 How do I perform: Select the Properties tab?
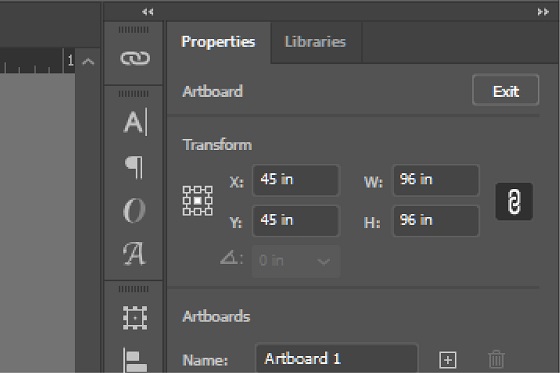click(218, 42)
